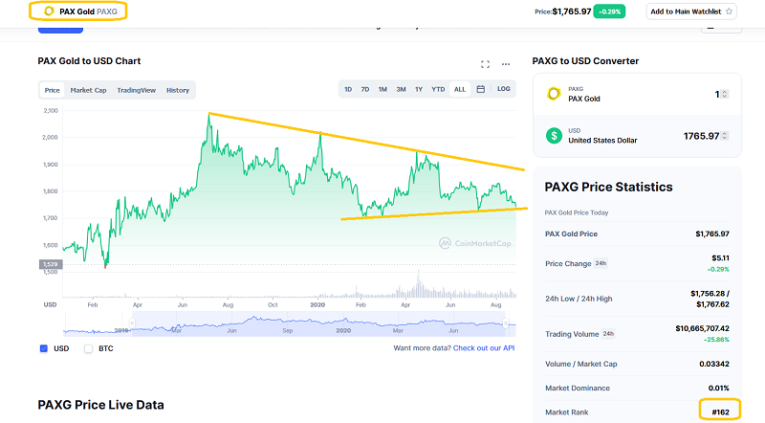Open the calendar date range picker
Screen dimensions: 765x423
pos(481,90)
